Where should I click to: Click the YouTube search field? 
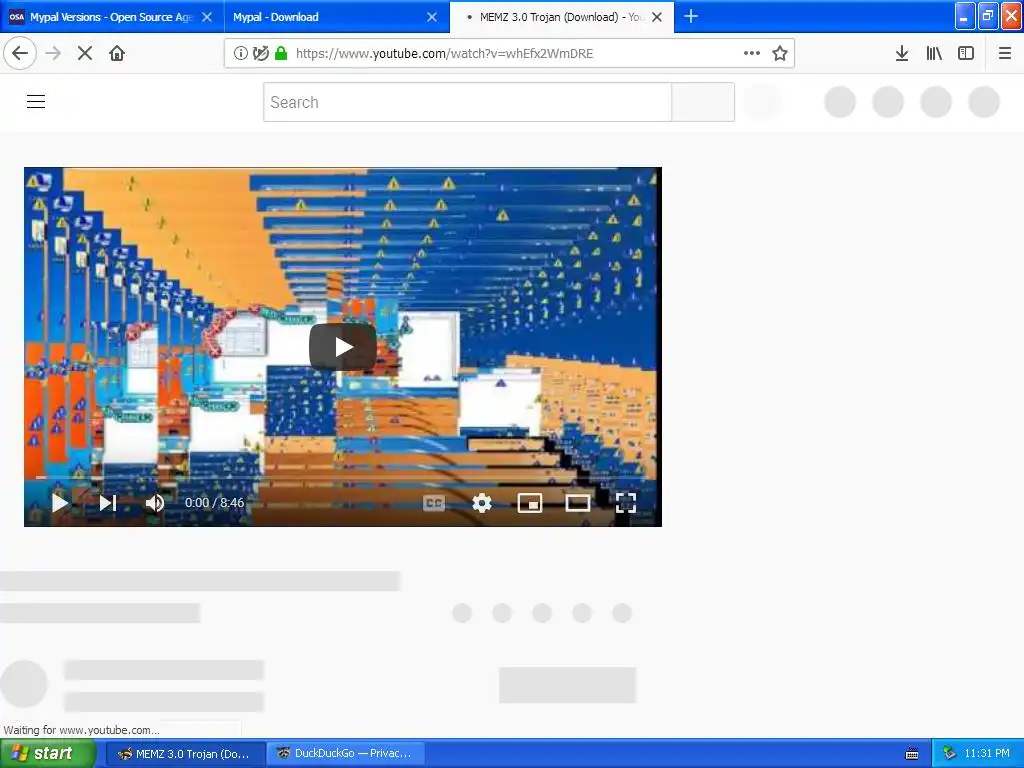tap(468, 102)
